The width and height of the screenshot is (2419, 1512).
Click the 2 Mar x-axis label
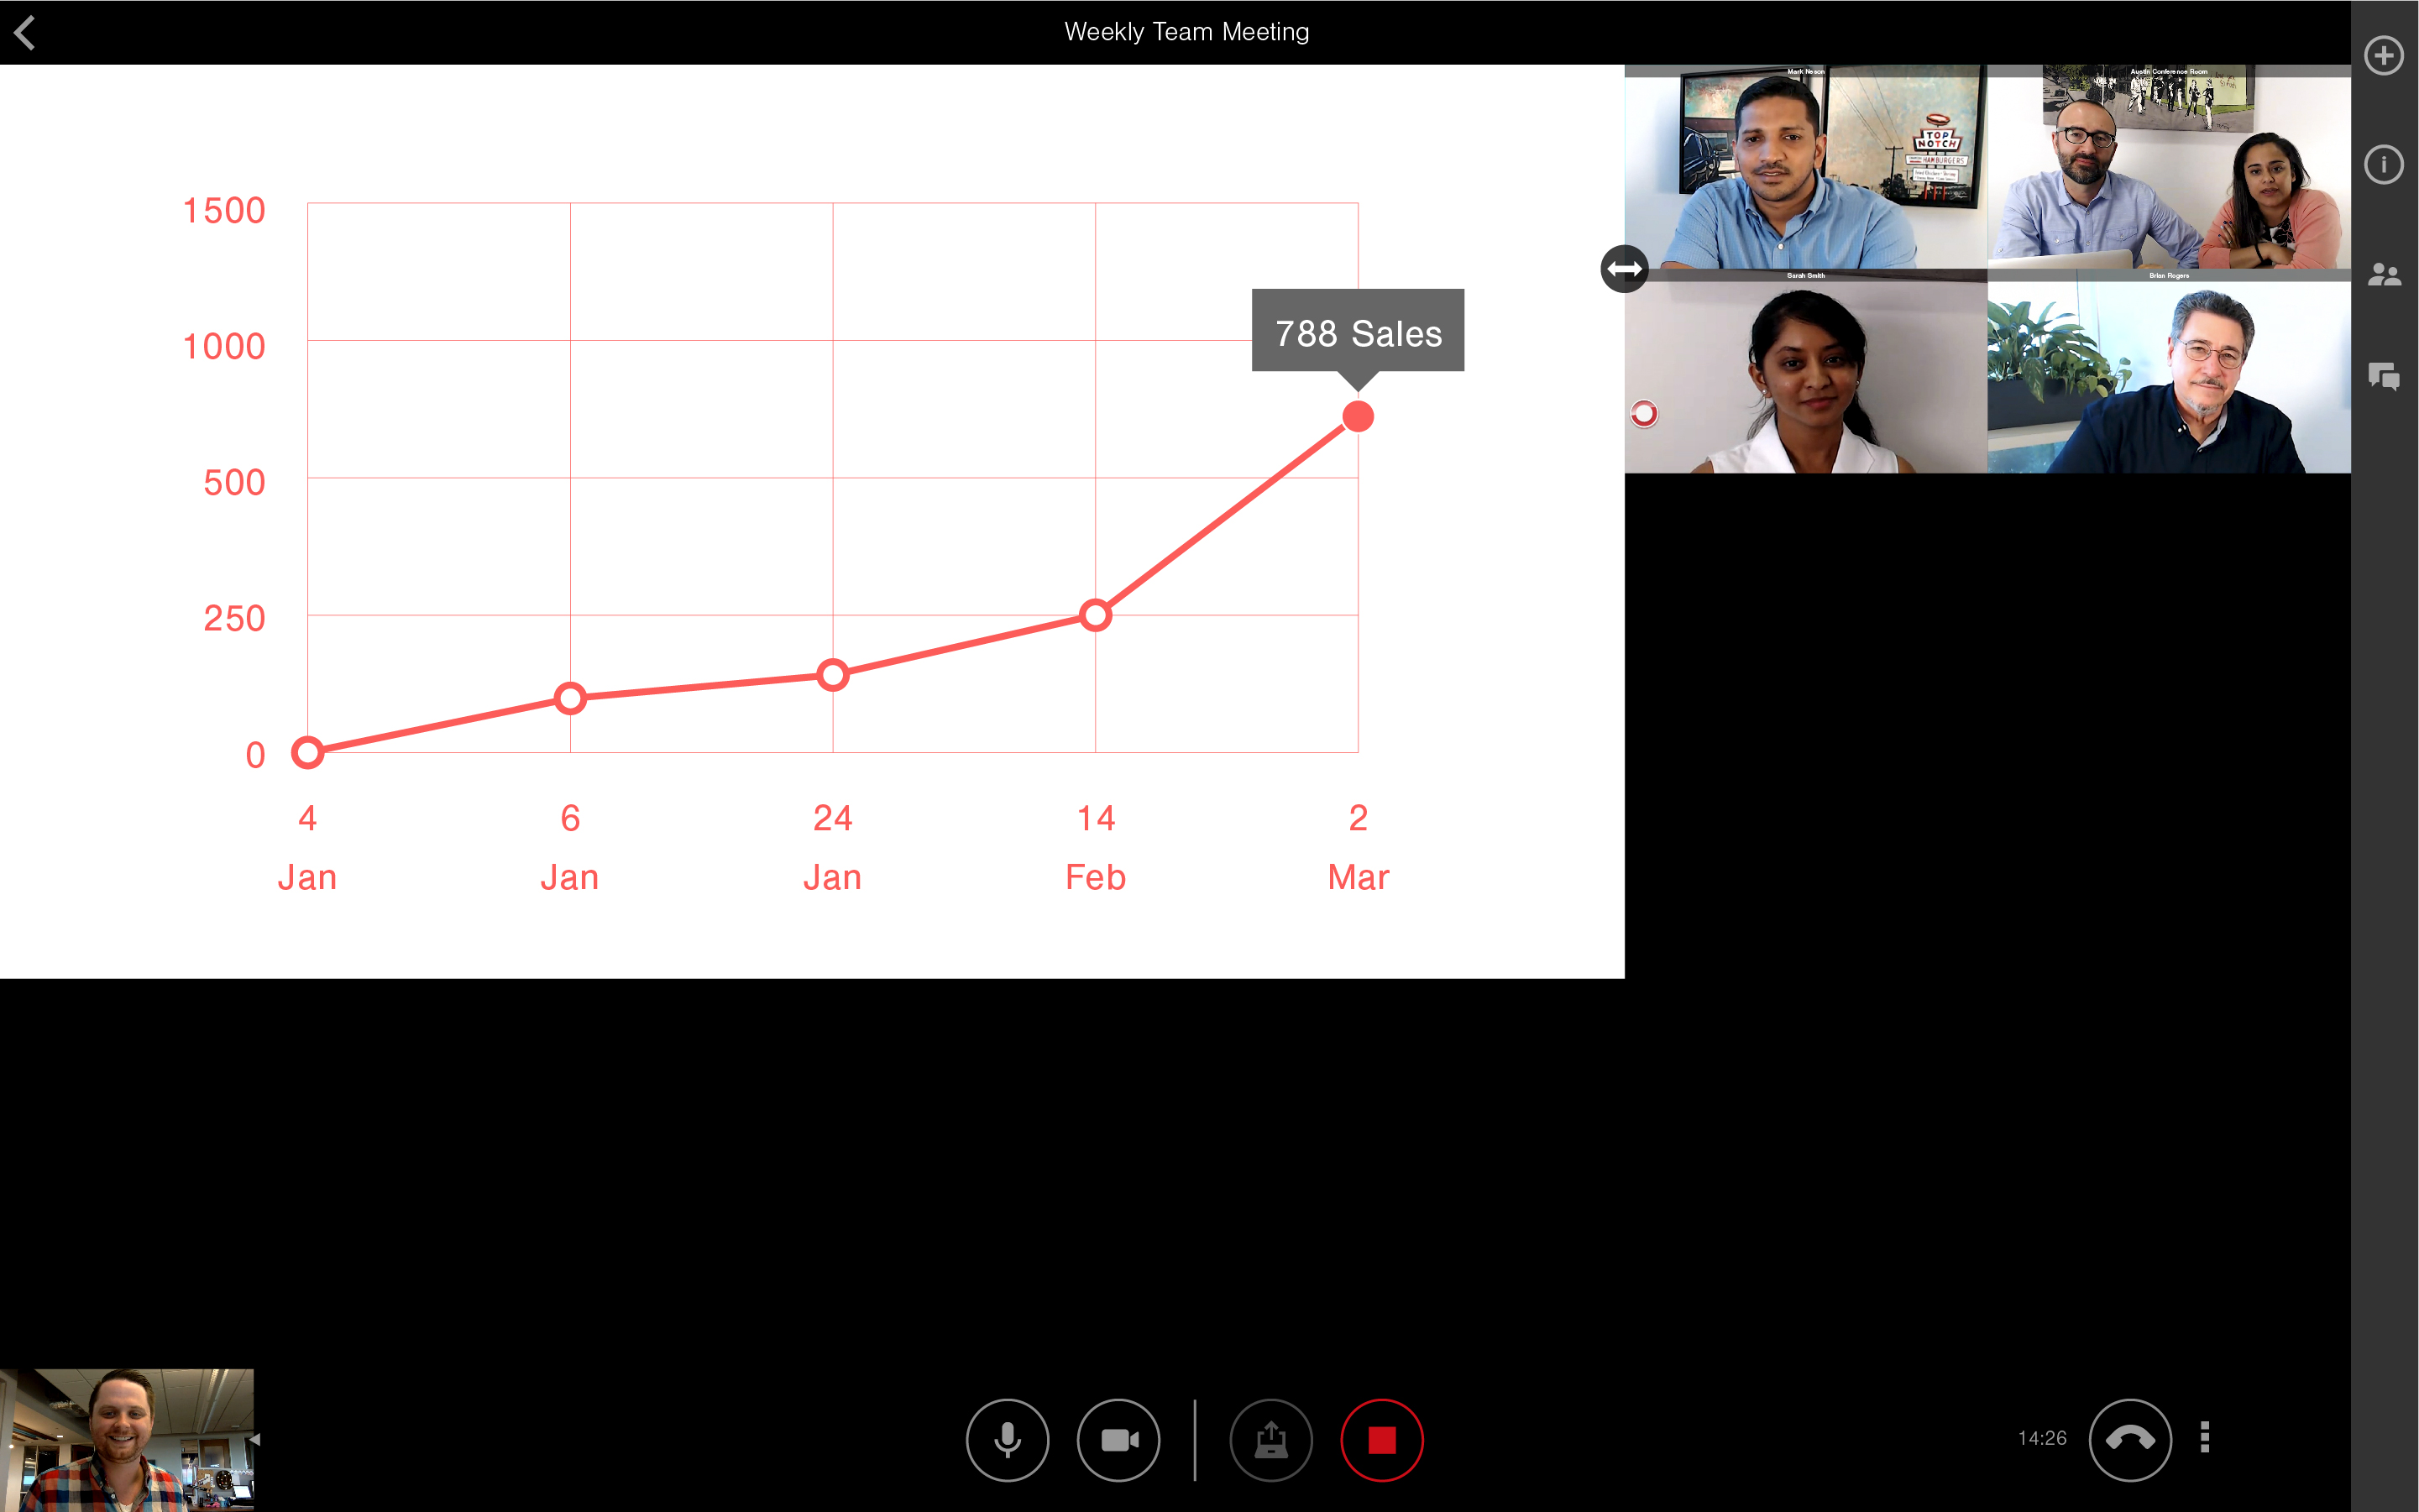[1358, 847]
